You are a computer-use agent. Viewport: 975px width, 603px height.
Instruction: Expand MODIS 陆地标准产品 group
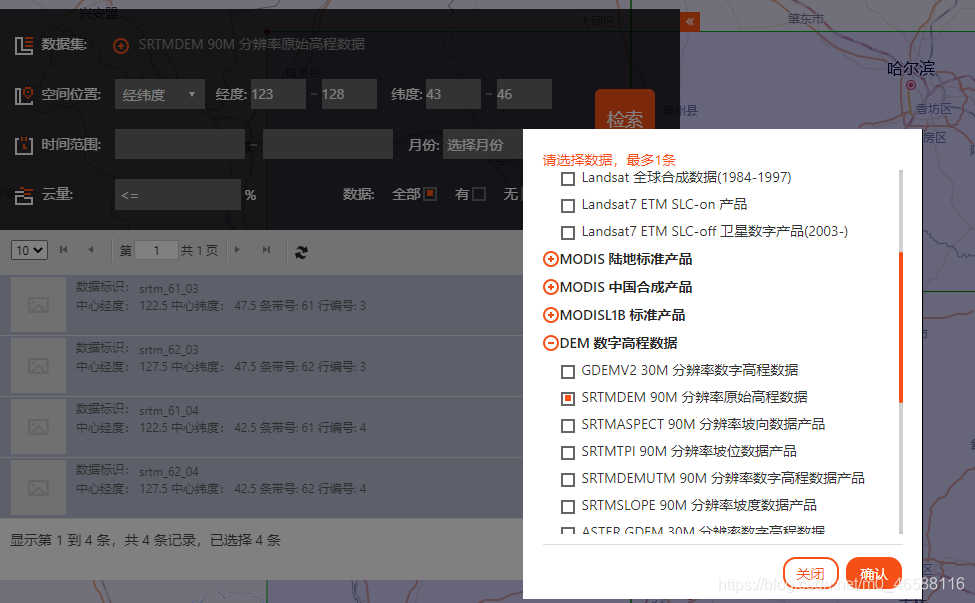550,259
